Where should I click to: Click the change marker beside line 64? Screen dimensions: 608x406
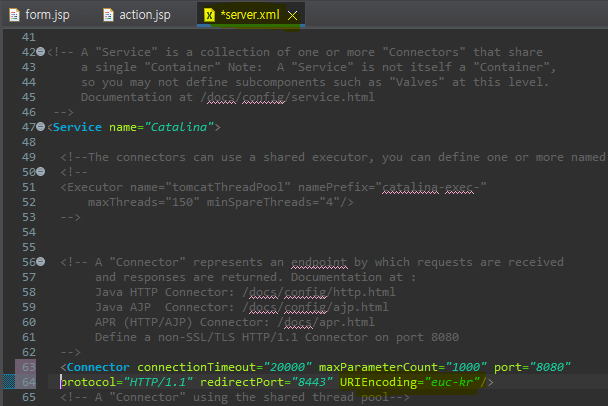[9, 382]
